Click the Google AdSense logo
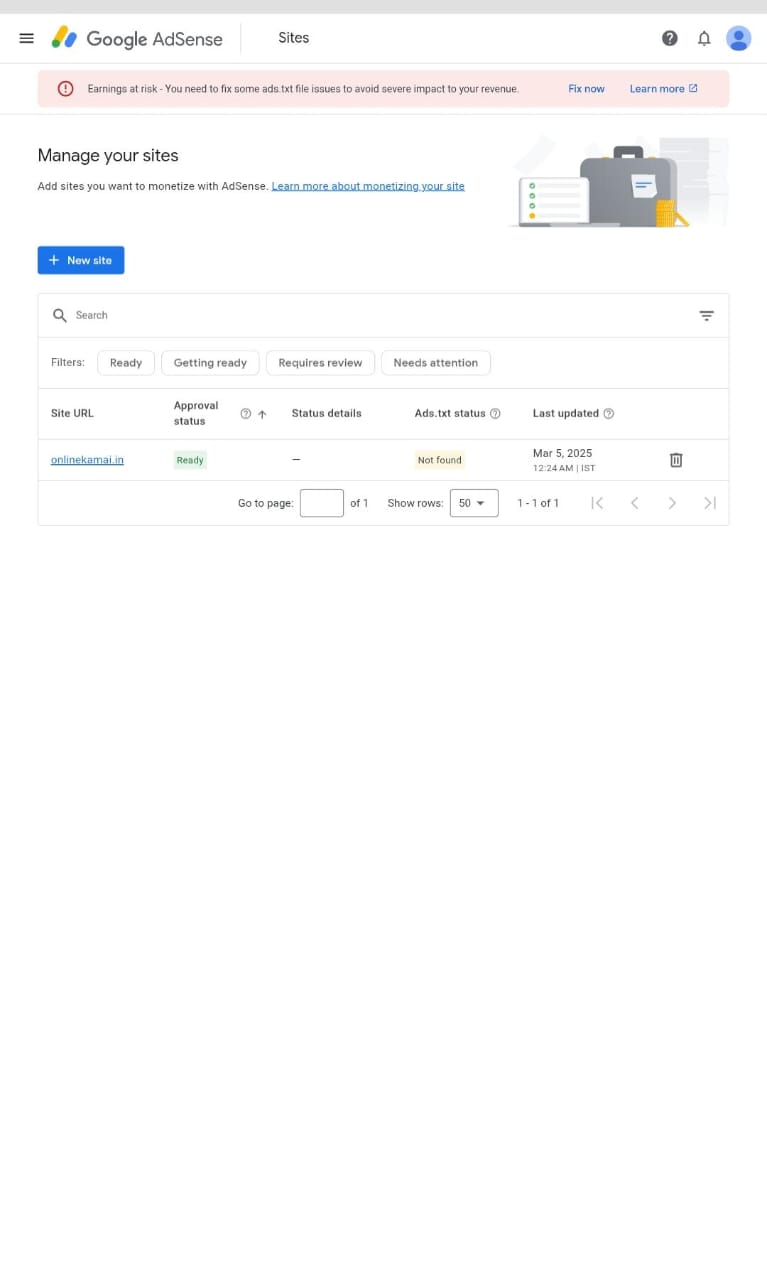767x1280 pixels. (137, 39)
